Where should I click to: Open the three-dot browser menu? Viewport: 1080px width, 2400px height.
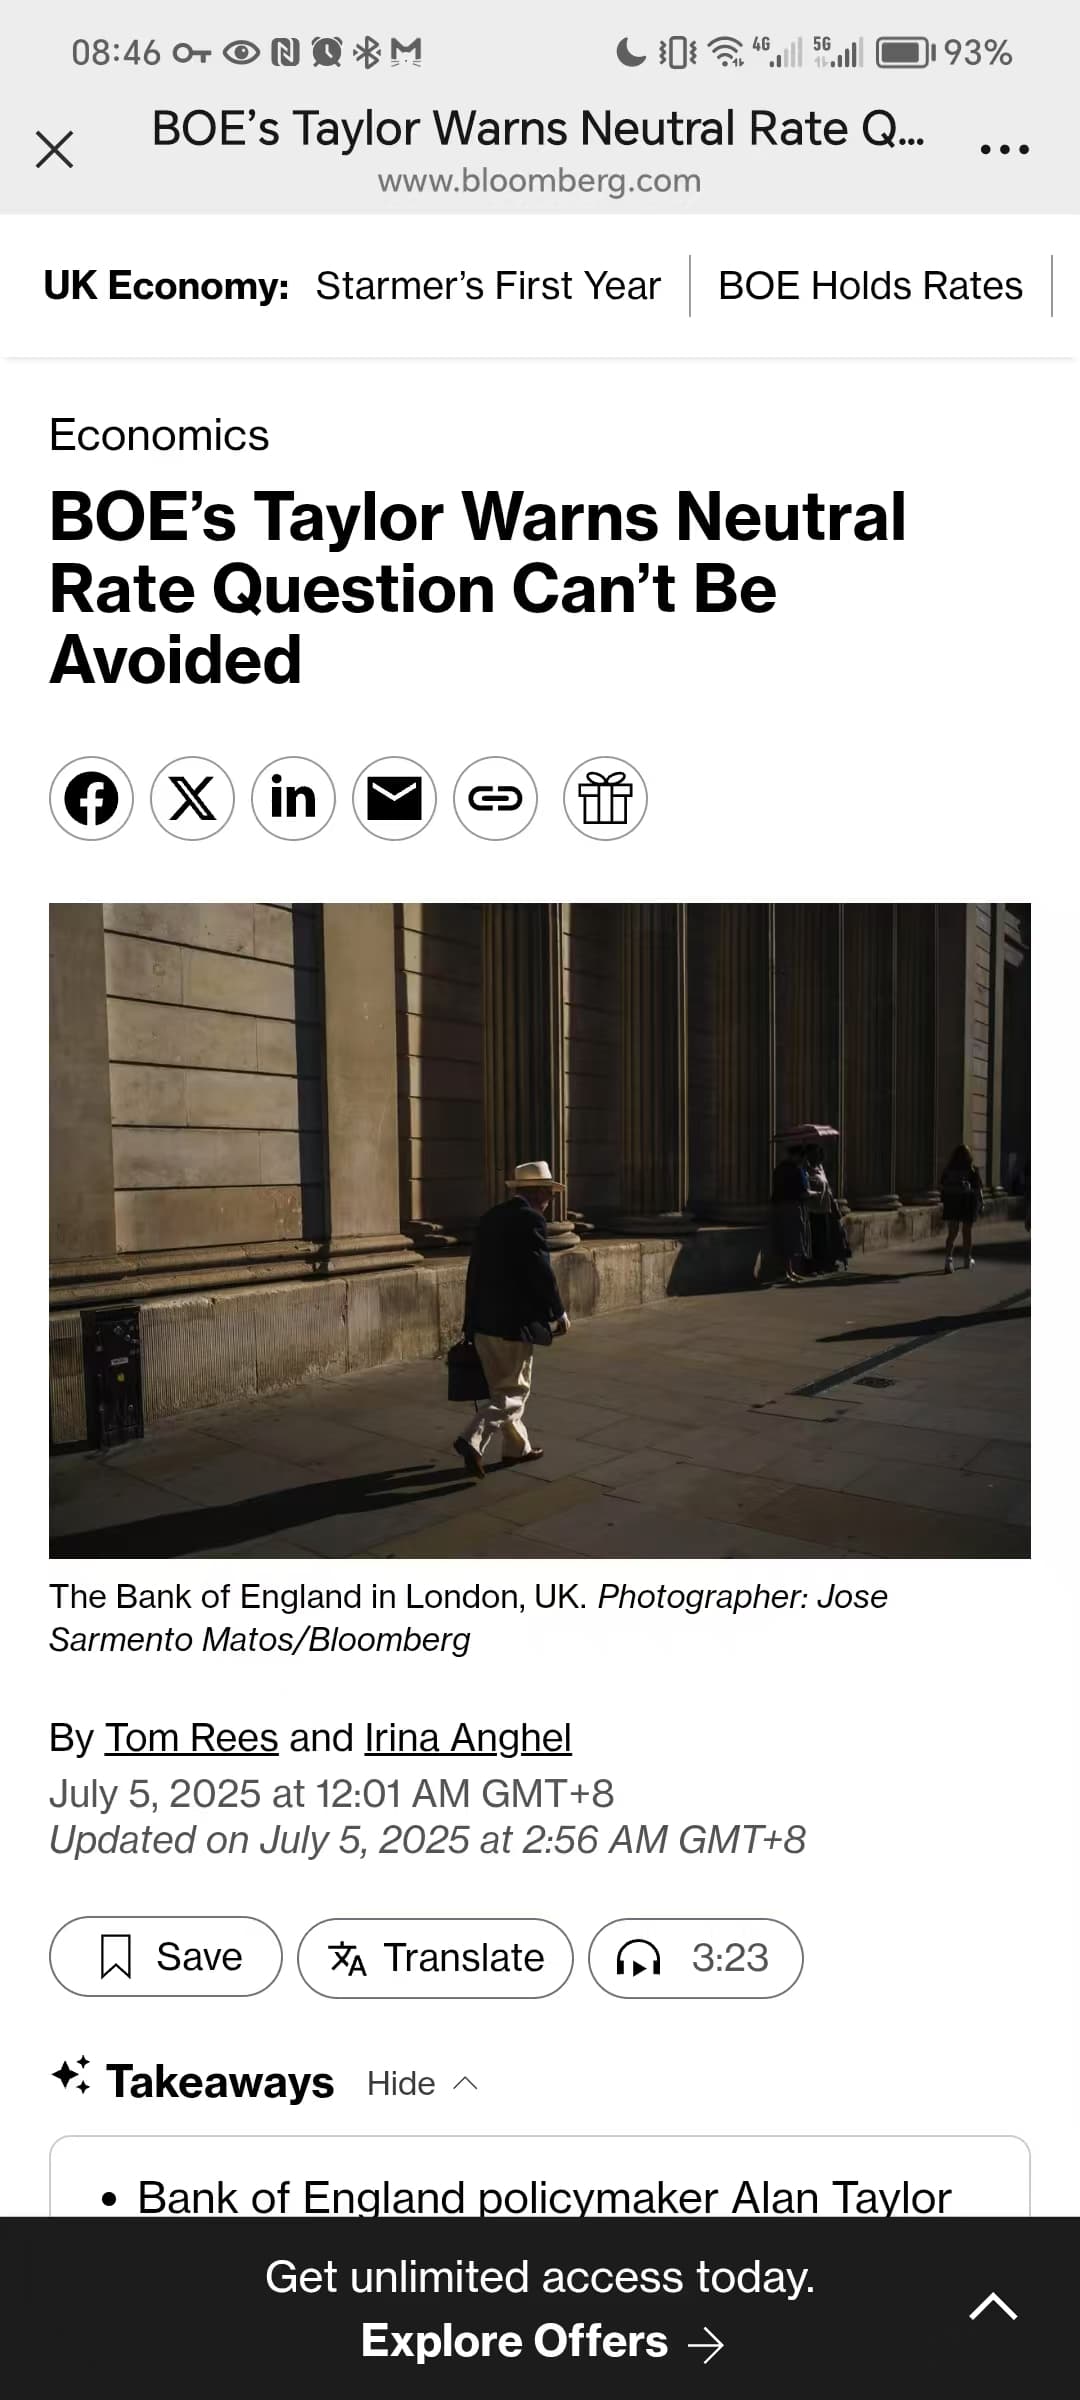1004,150
